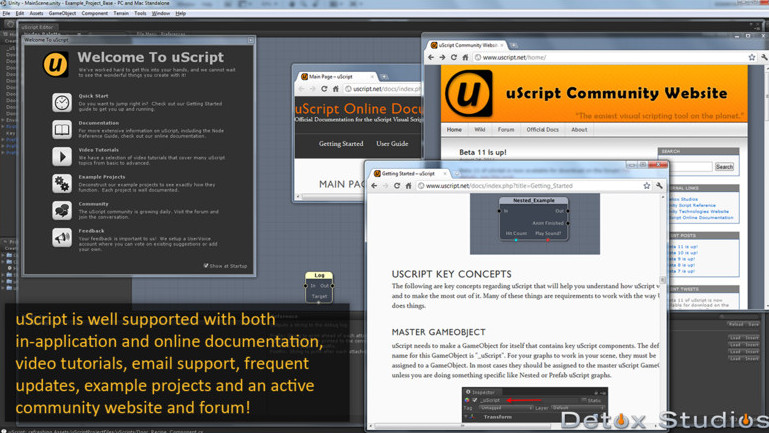Open the Help menu in Unity
This screenshot has height=433, width=769.
point(180,13)
